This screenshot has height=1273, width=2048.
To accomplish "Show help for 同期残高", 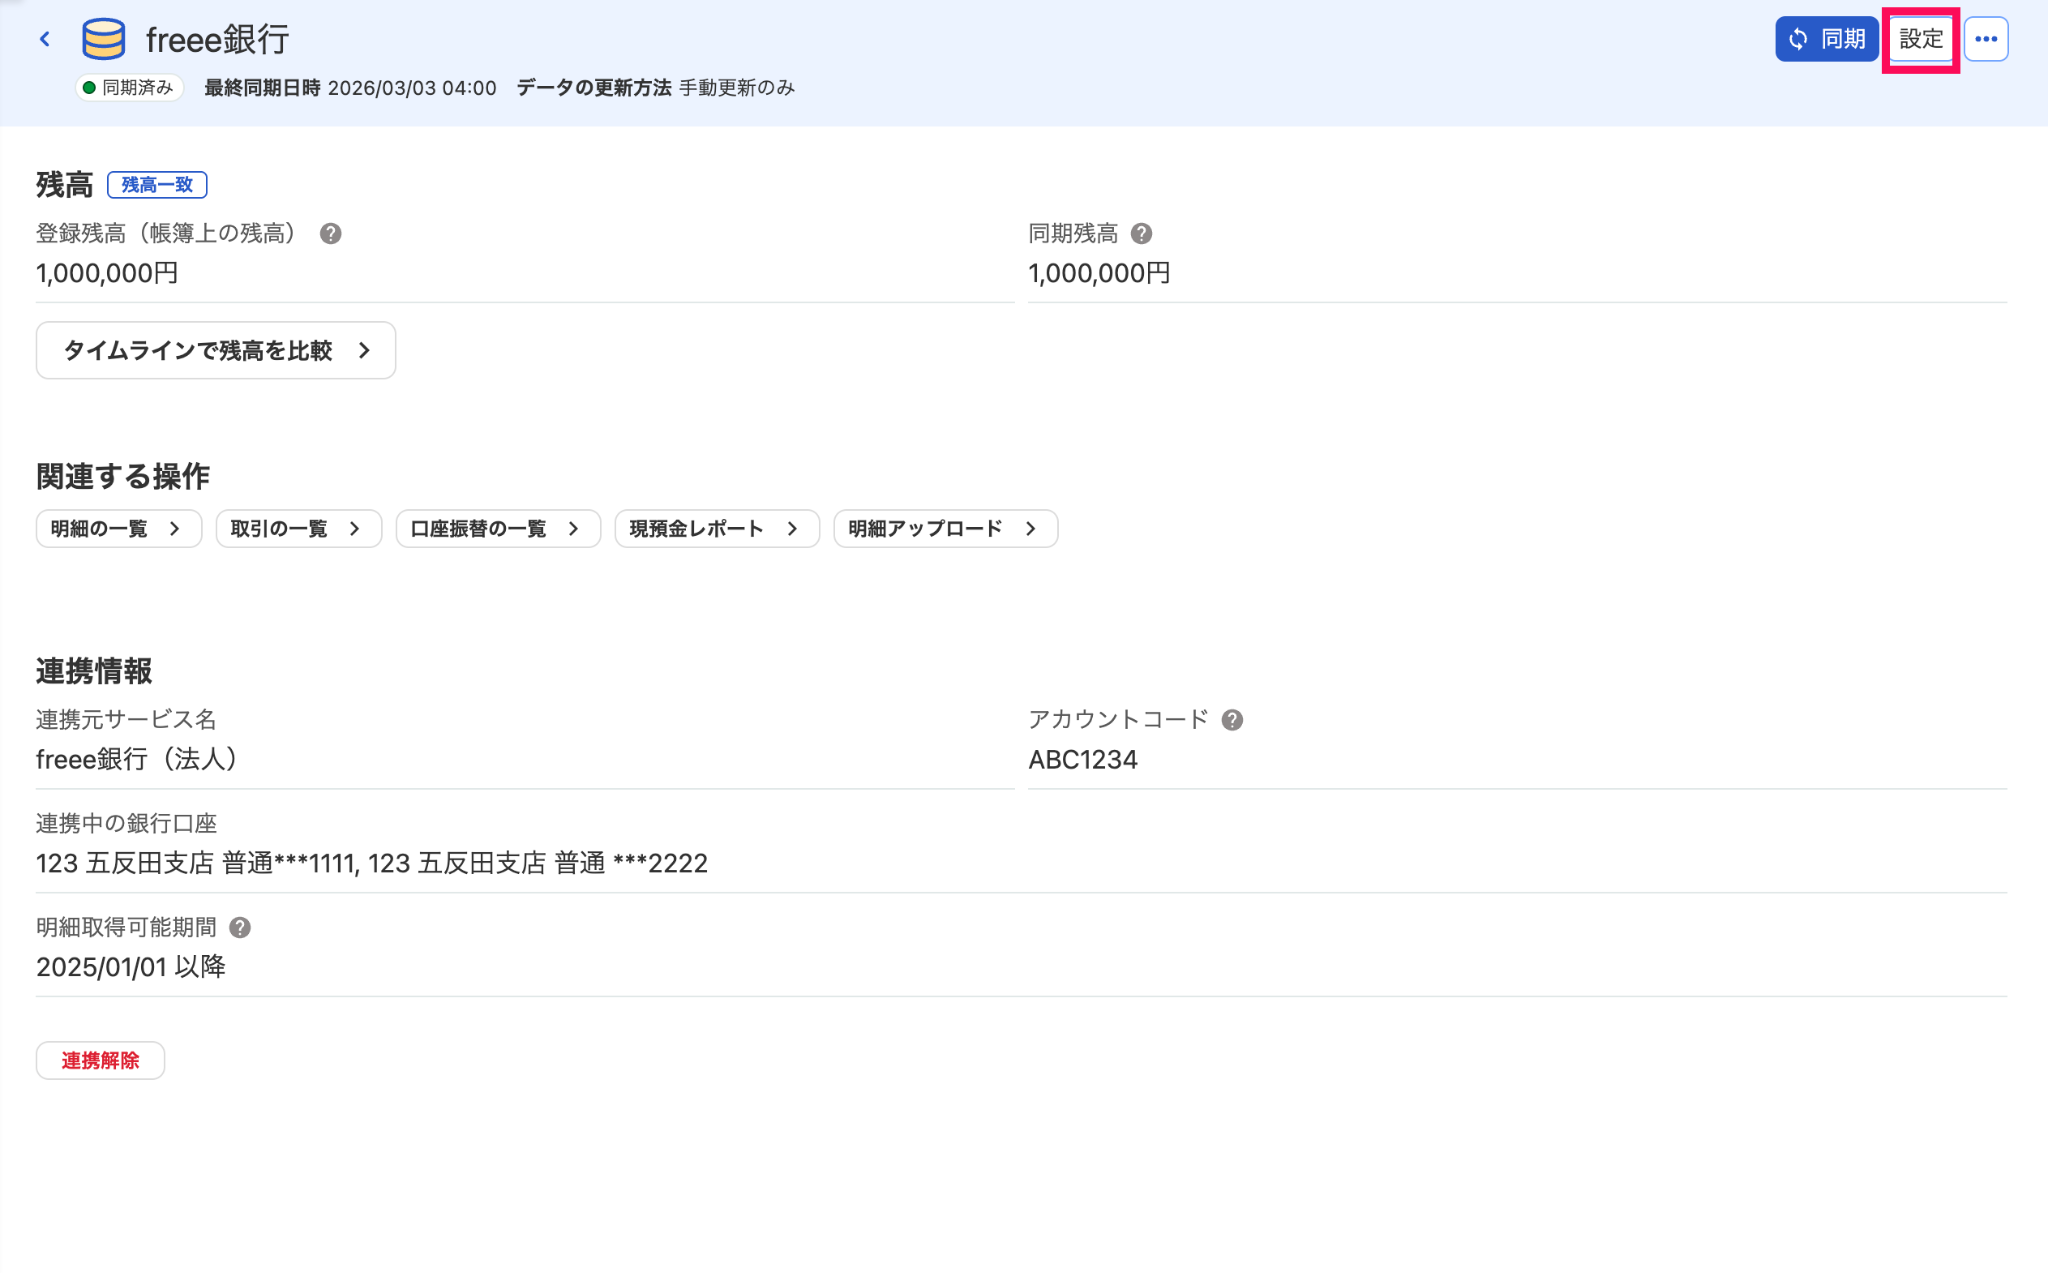I will click(1141, 233).
